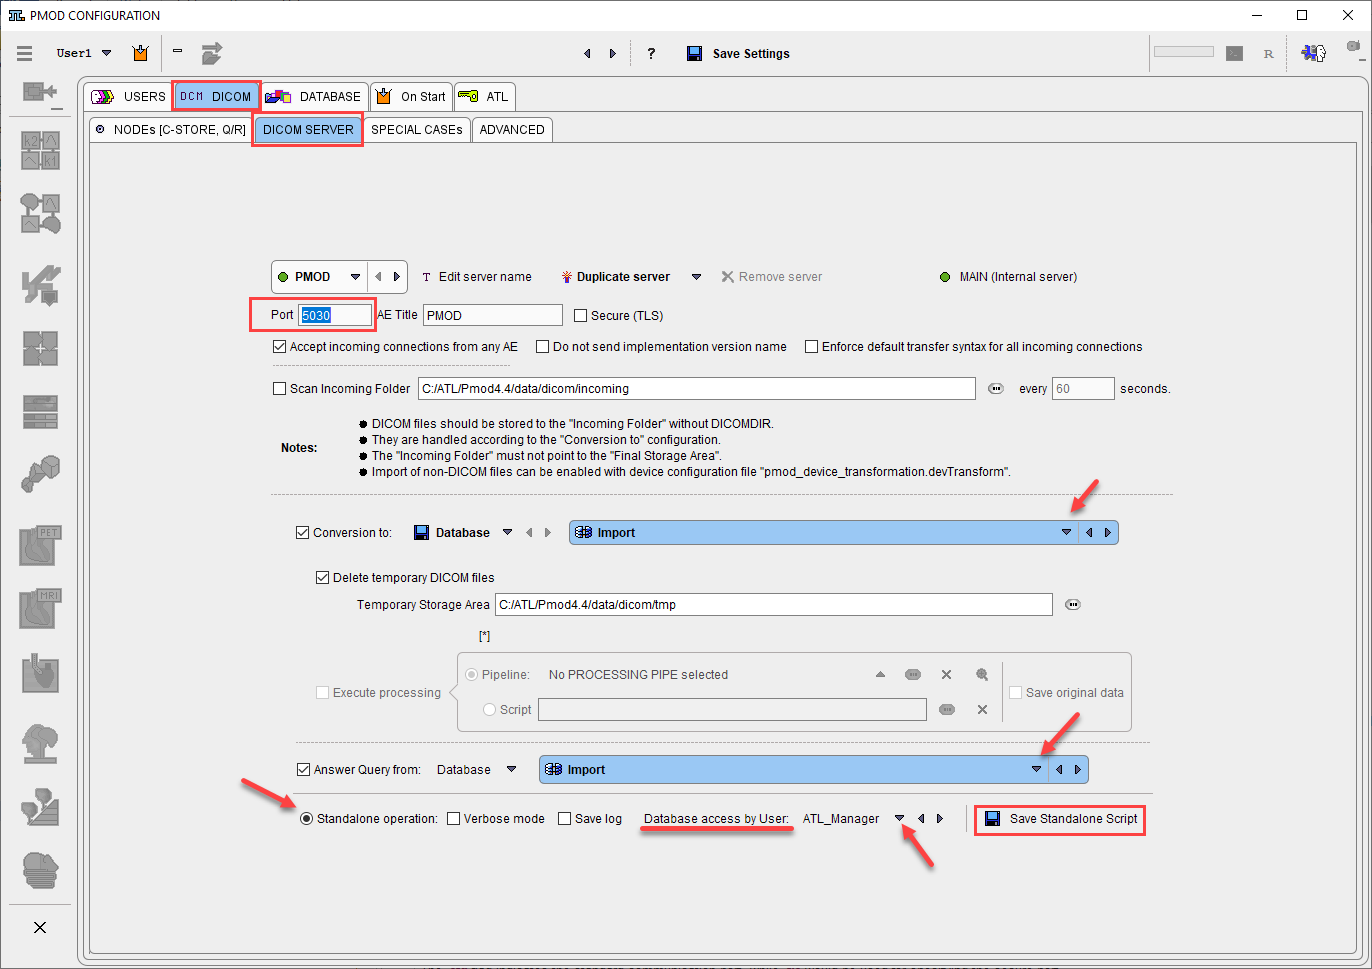
Task: Switch to the DATABASE tab
Action: pyautogui.click(x=314, y=97)
